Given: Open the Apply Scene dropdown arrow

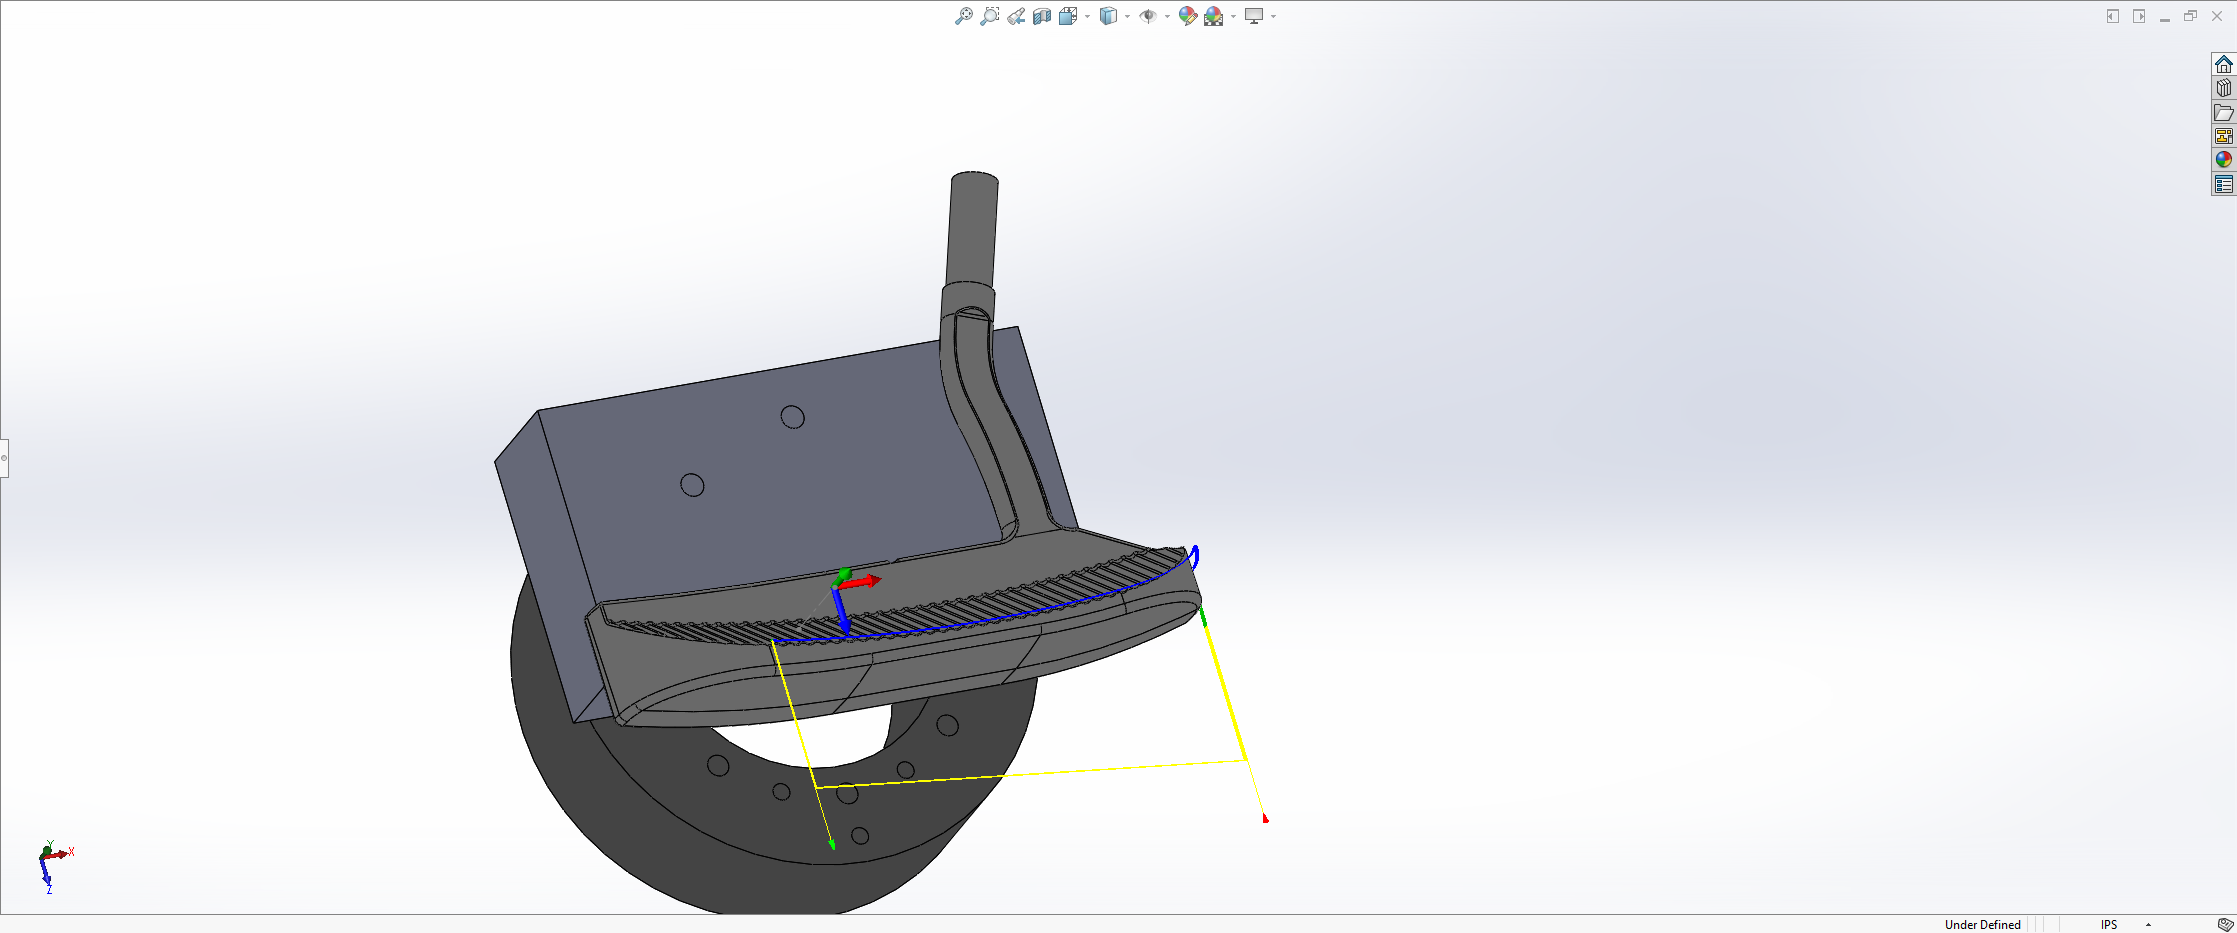Looking at the screenshot, I should (1234, 15).
